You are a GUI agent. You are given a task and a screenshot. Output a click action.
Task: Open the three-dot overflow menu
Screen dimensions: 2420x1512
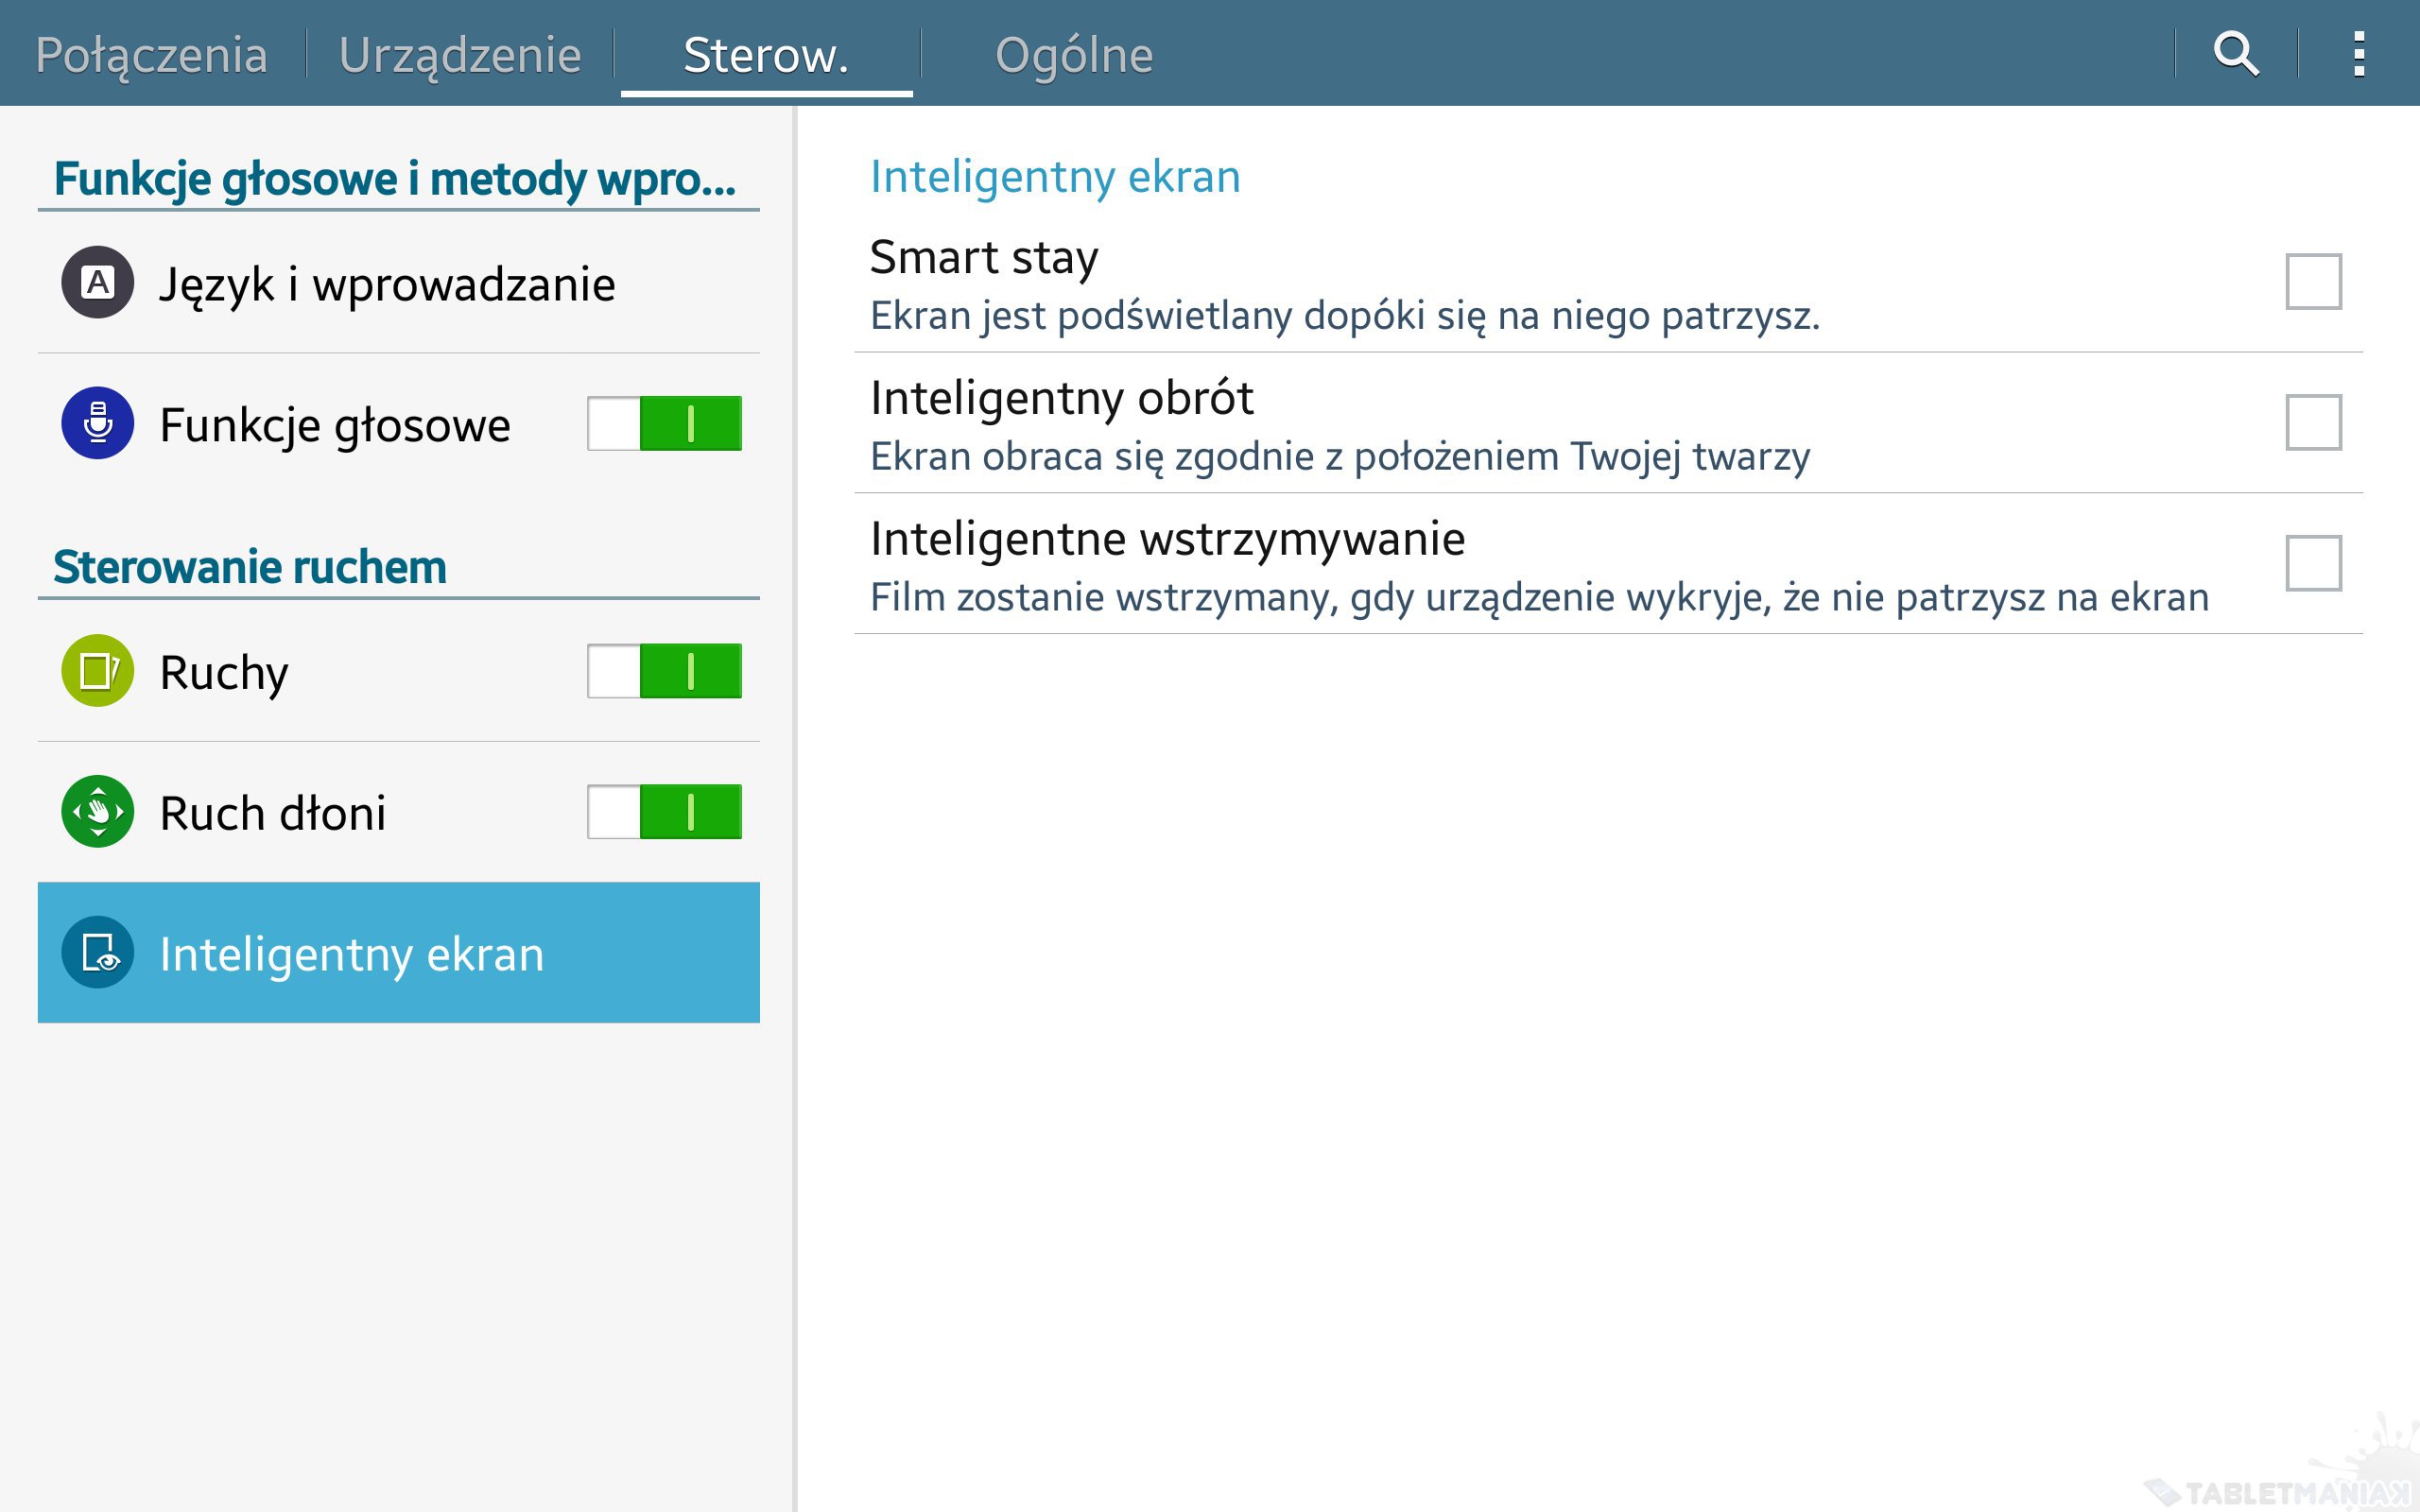[2359, 54]
